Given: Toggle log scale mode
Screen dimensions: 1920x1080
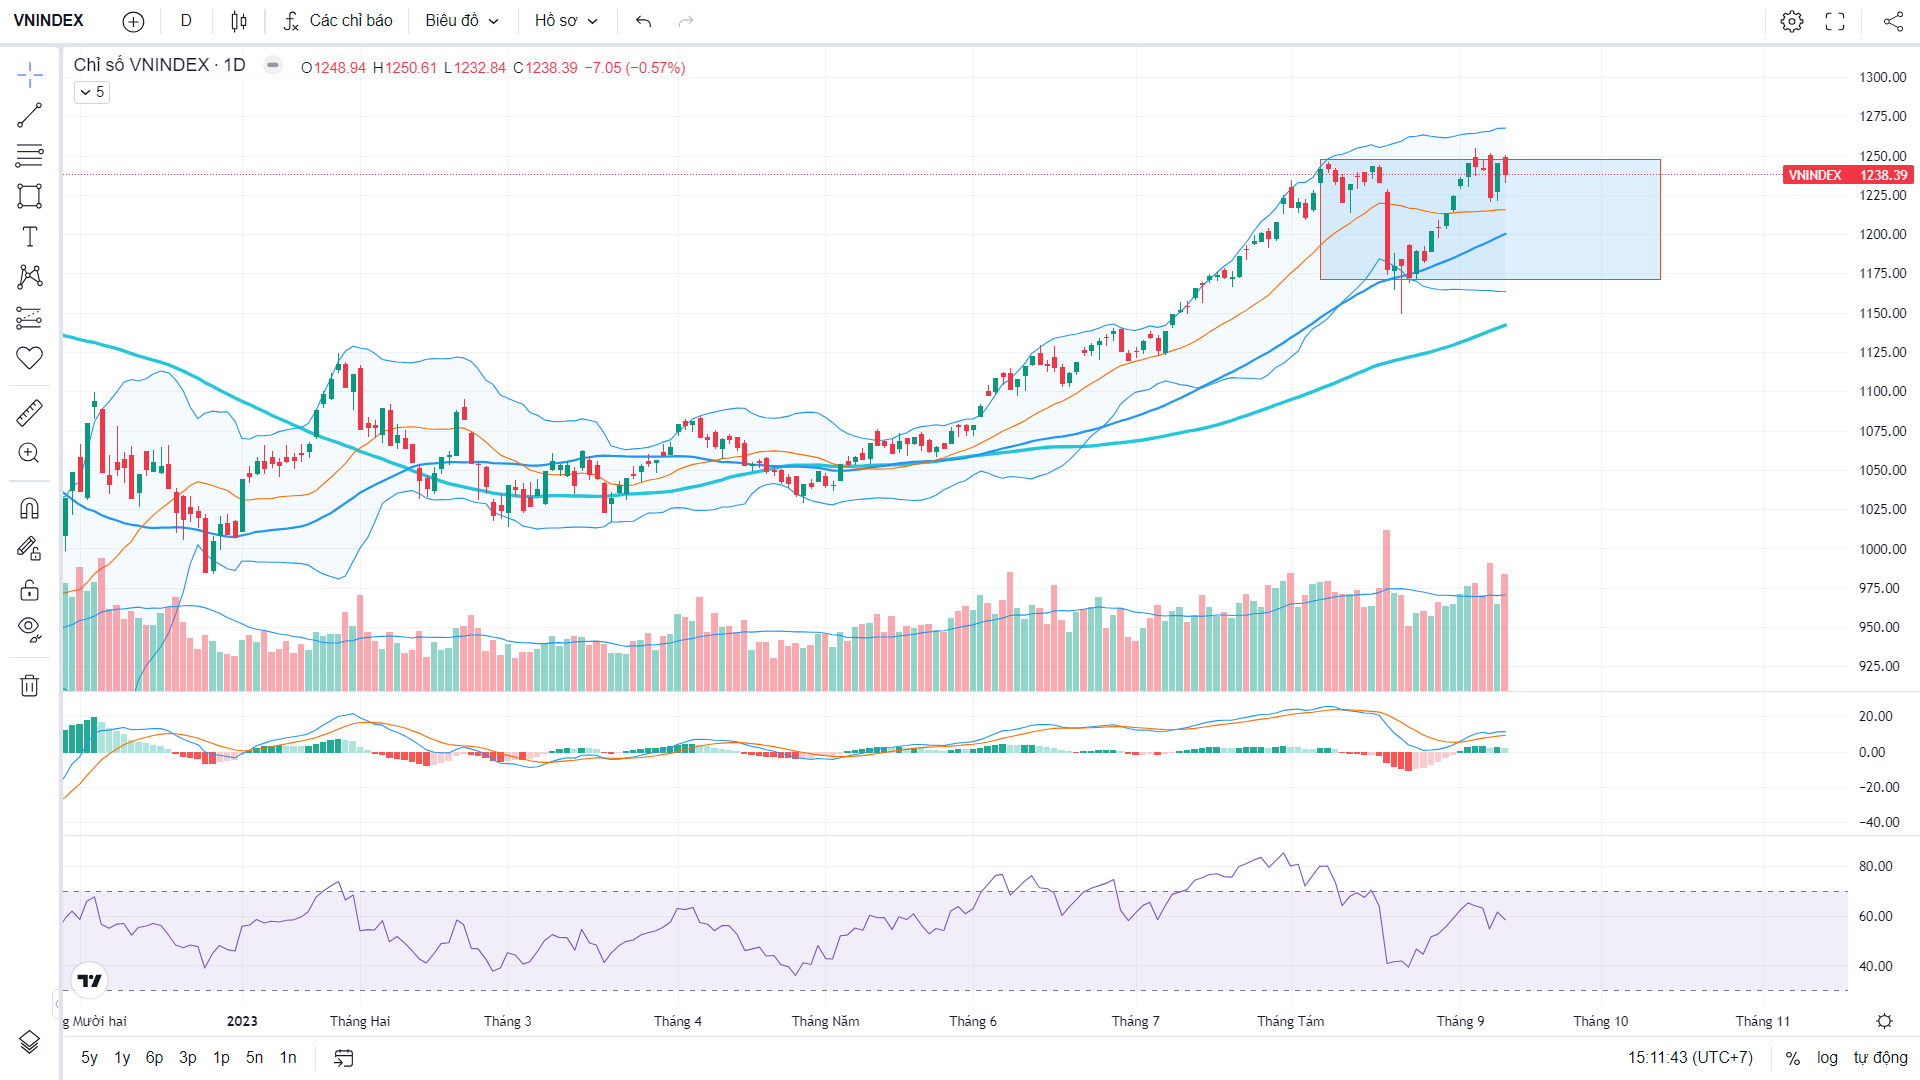Looking at the screenshot, I should point(1827,1058).
